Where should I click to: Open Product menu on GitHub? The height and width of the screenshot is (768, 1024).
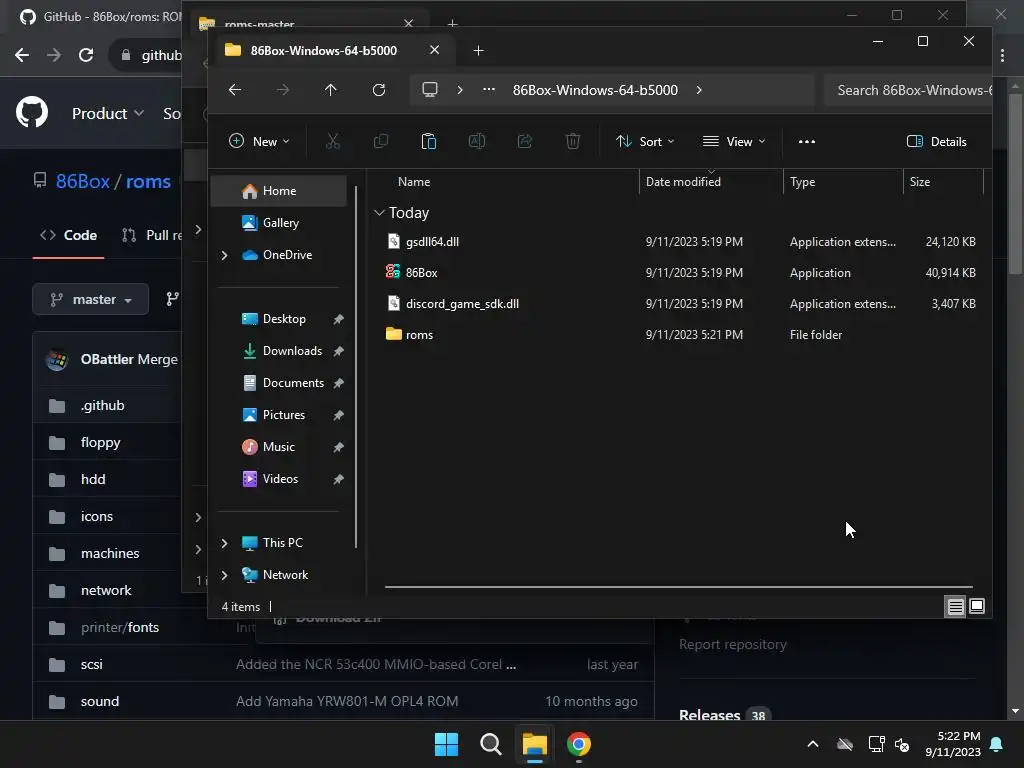click(108, 113)
